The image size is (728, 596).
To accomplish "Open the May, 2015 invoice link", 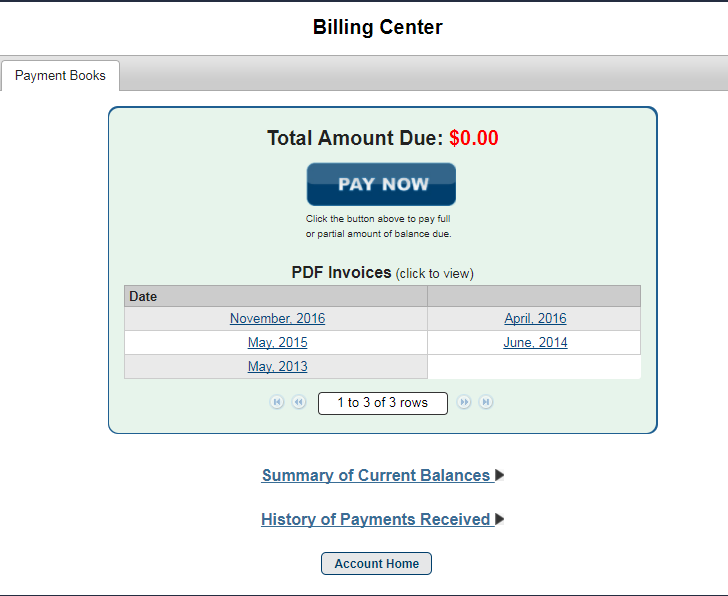I will [x=278, y=343].
